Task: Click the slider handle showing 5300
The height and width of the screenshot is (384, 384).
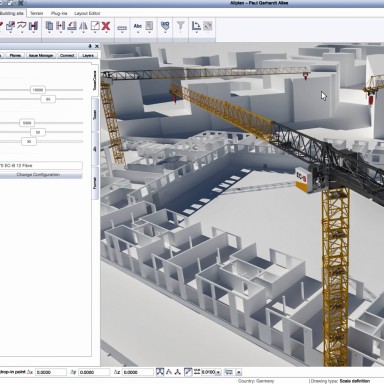Action: click(x=27, y=123)
